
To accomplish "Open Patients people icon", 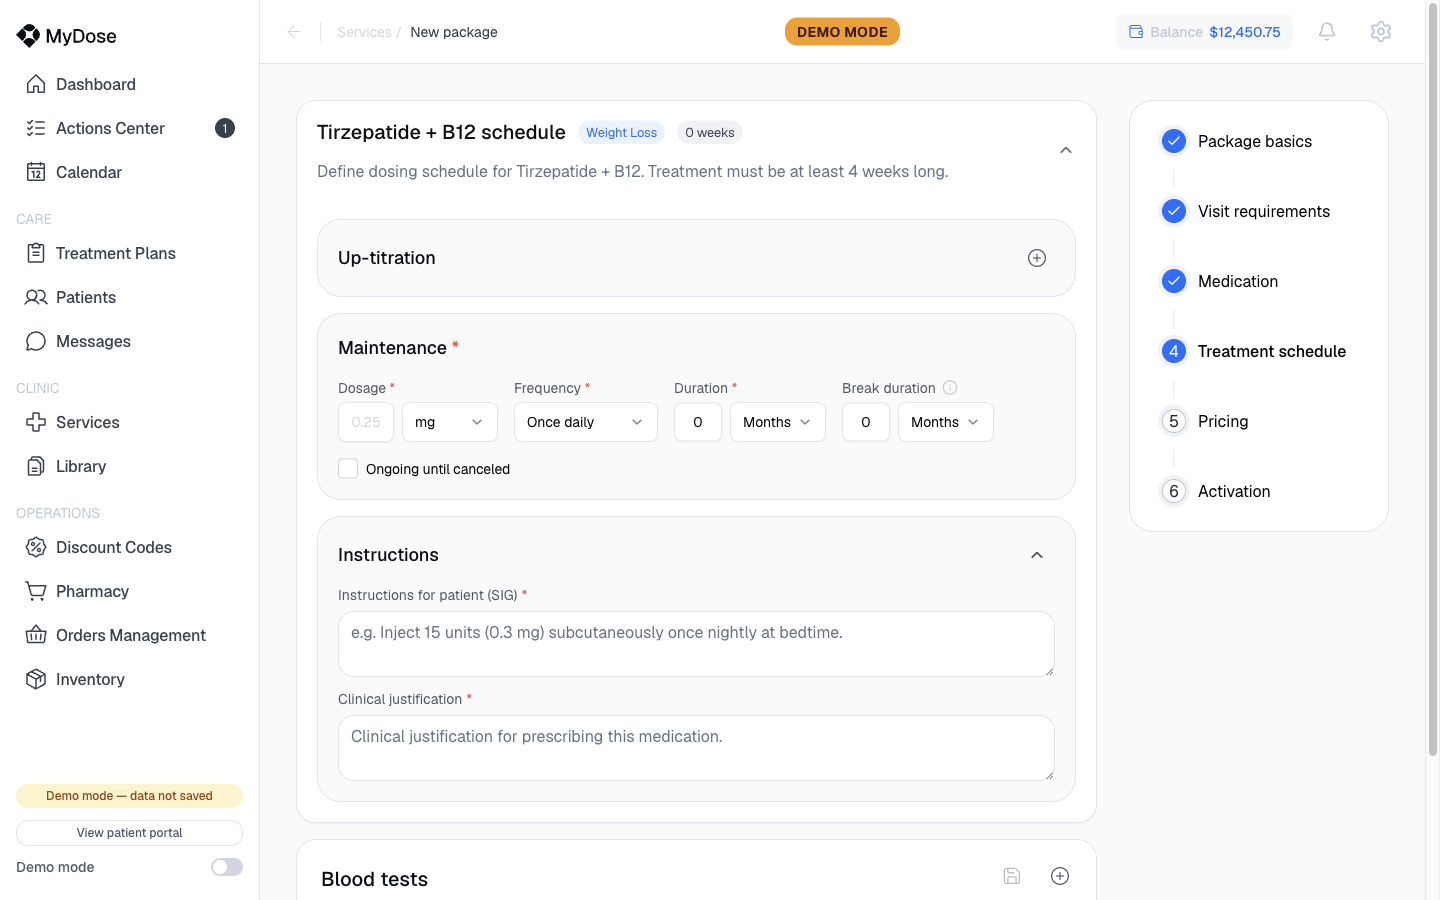I will click(x=36, y=297).
